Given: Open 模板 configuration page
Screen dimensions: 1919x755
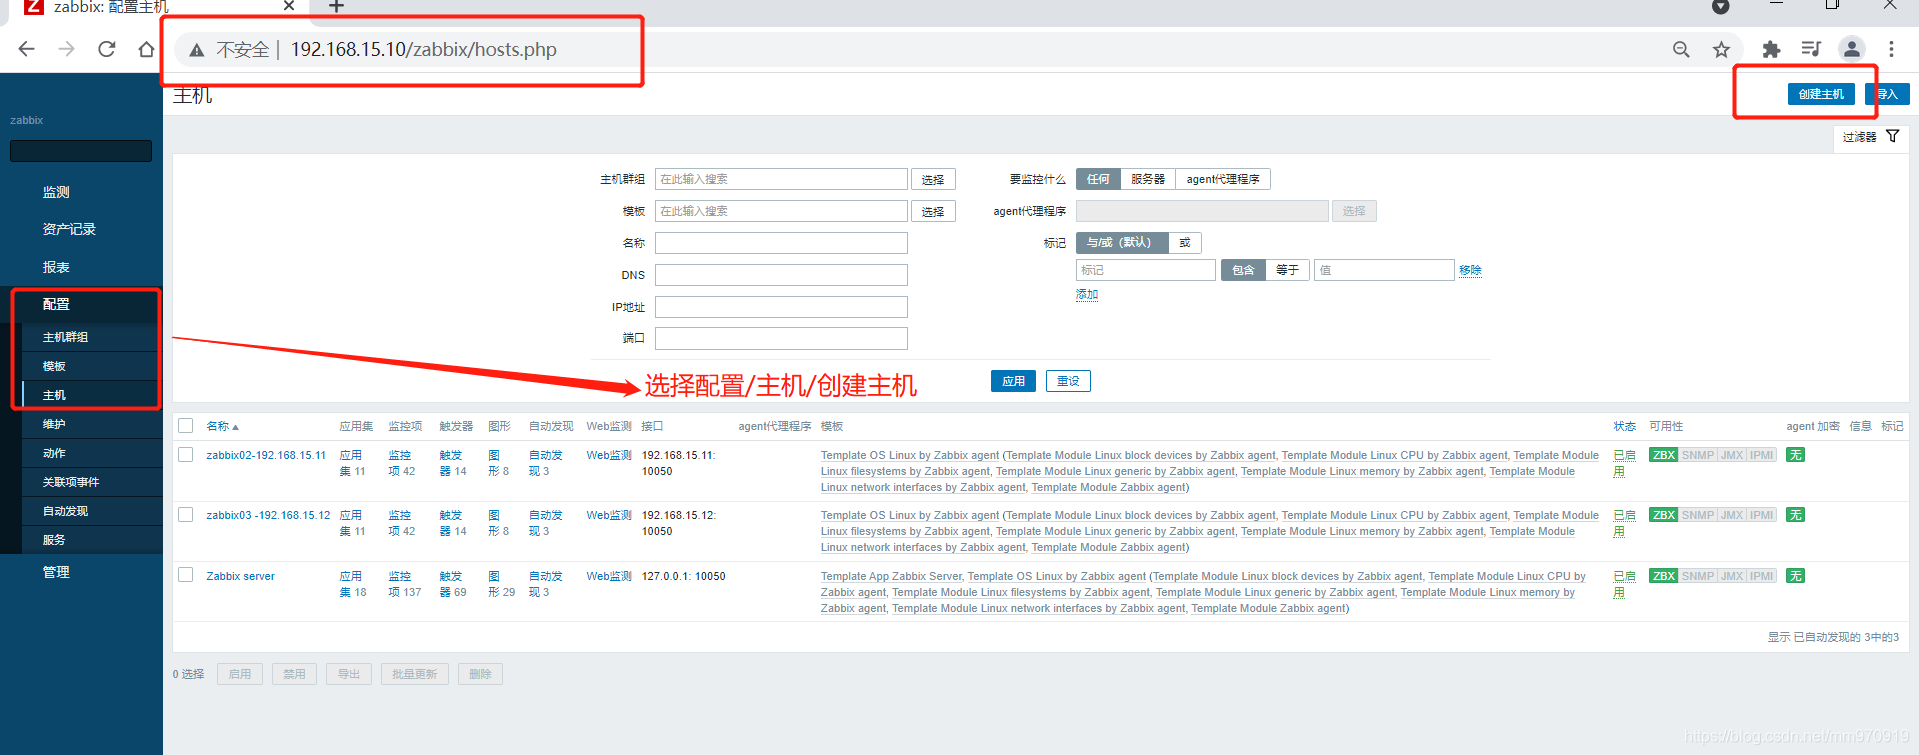Looking at the screenshot, I should pyautogui.click(x=54, y=366).
